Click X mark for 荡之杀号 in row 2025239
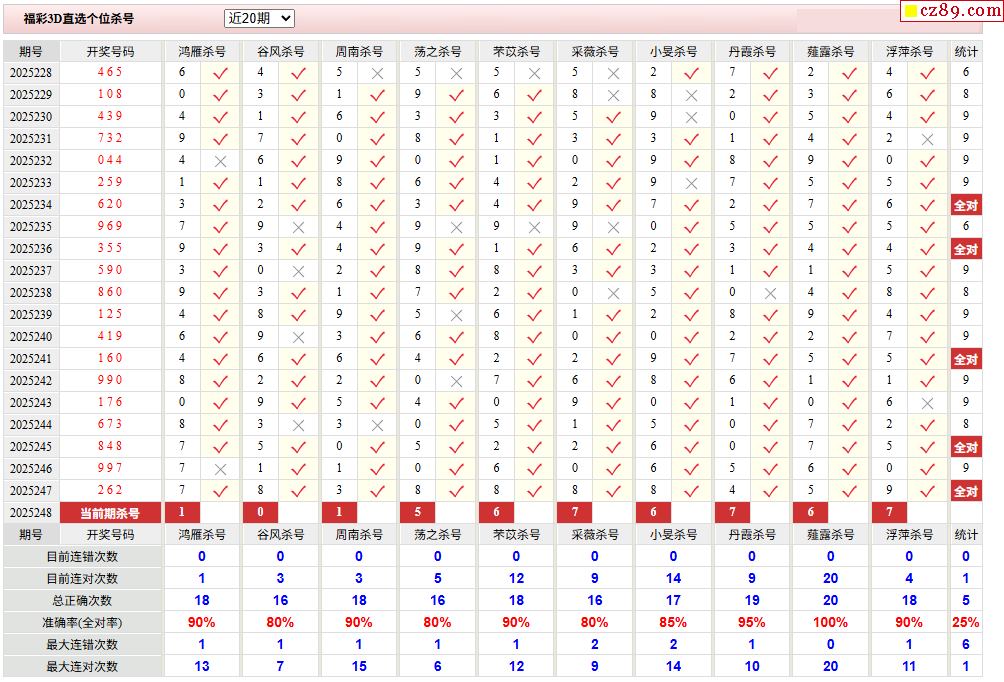The image size is (1004, 682). coord(457,316)
